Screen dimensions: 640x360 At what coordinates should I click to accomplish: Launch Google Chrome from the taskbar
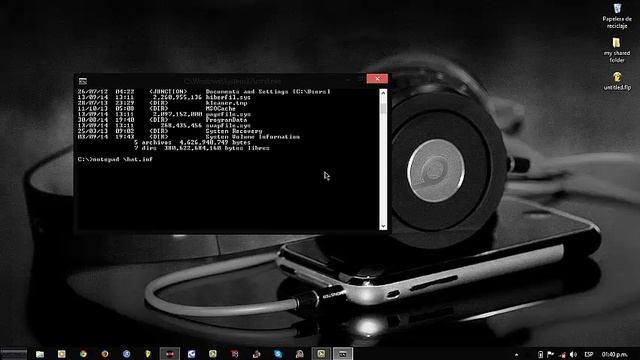pos(83,354)
